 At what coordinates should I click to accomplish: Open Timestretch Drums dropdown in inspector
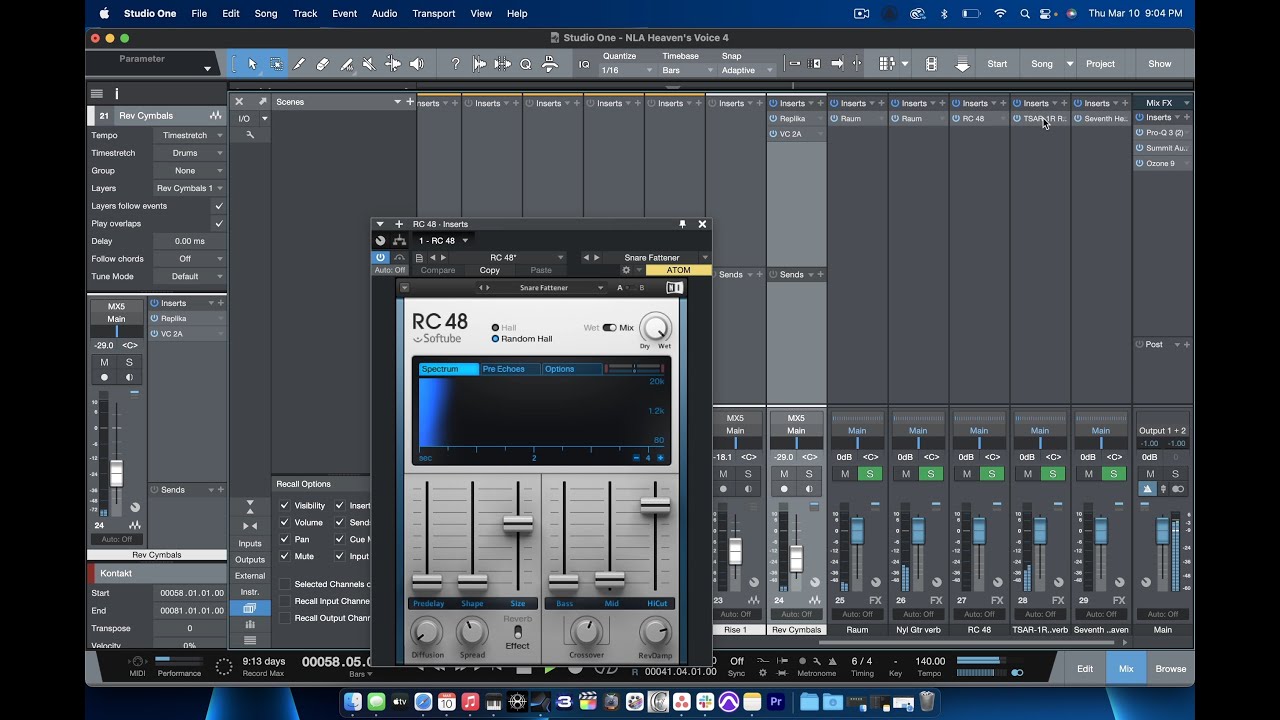click(189, 153)
